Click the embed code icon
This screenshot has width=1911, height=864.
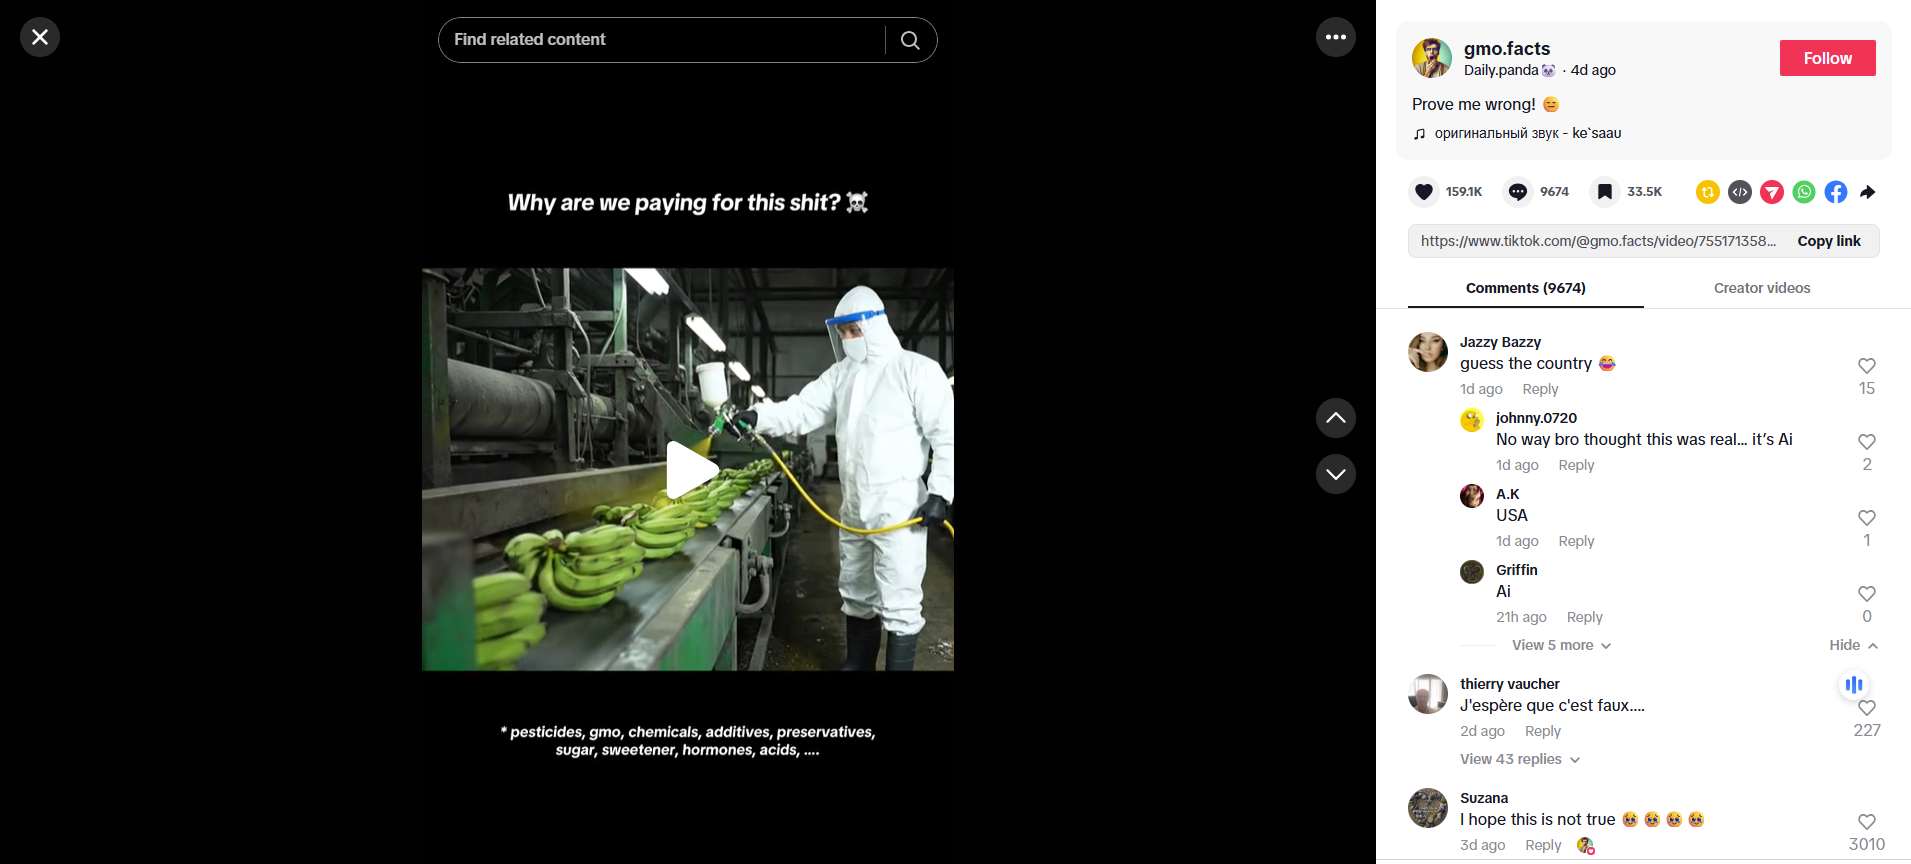(1739, 192)
